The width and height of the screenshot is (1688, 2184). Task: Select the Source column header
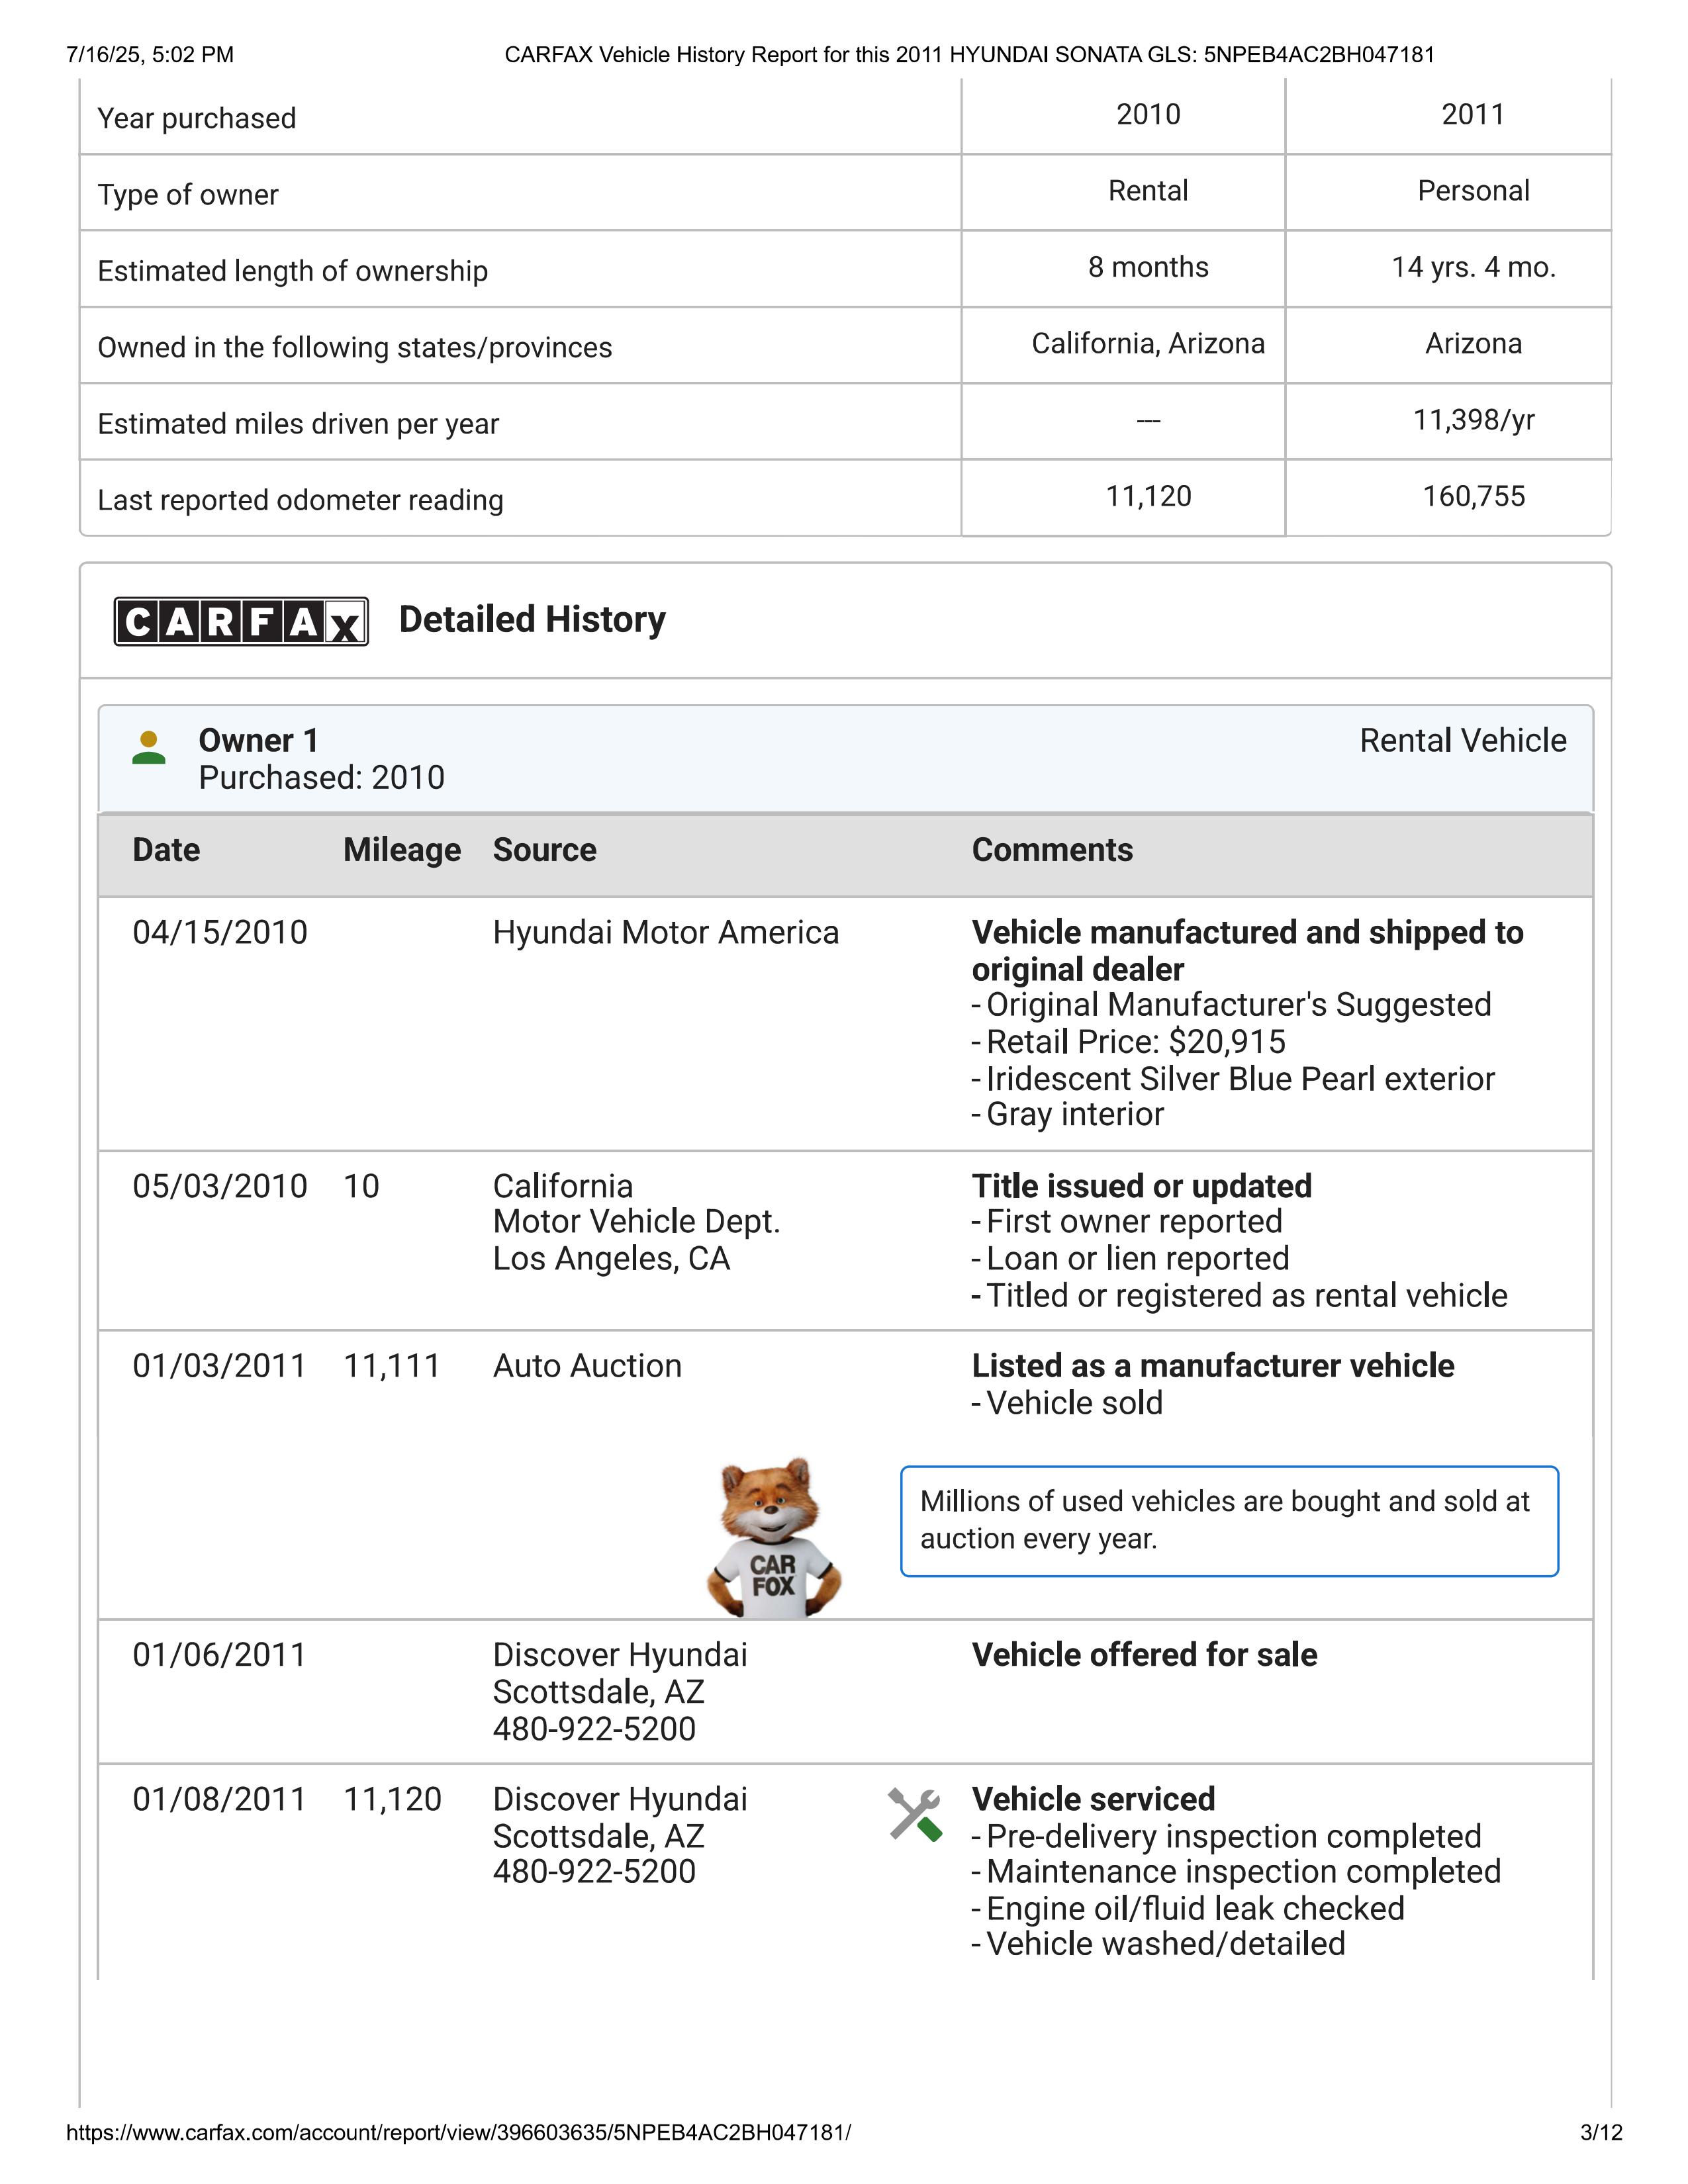[x=544, y=850]
